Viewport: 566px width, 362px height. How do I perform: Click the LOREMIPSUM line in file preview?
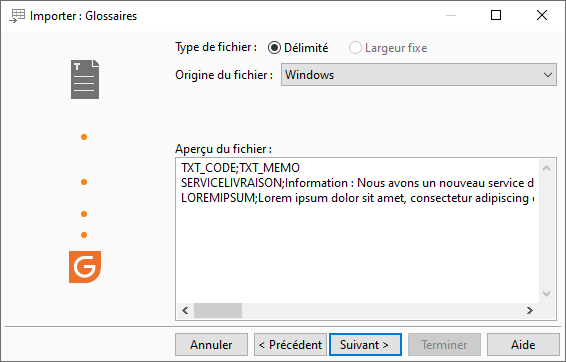pyautogui.click(x=357, y=198)
